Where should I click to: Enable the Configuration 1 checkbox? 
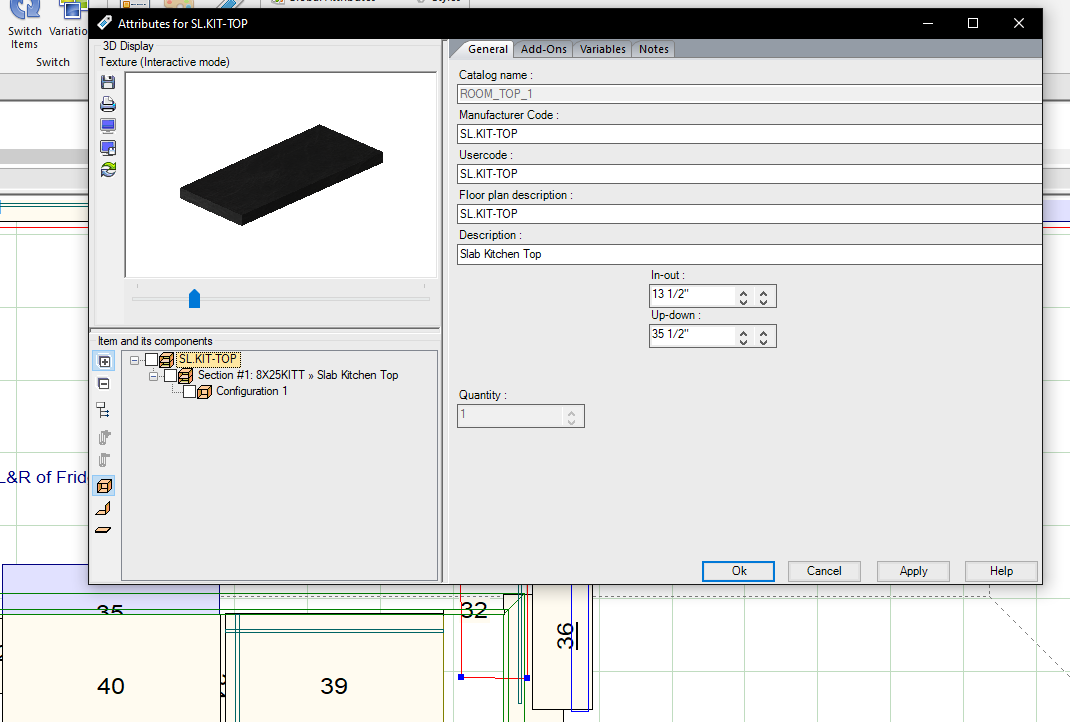click(189, 392)
